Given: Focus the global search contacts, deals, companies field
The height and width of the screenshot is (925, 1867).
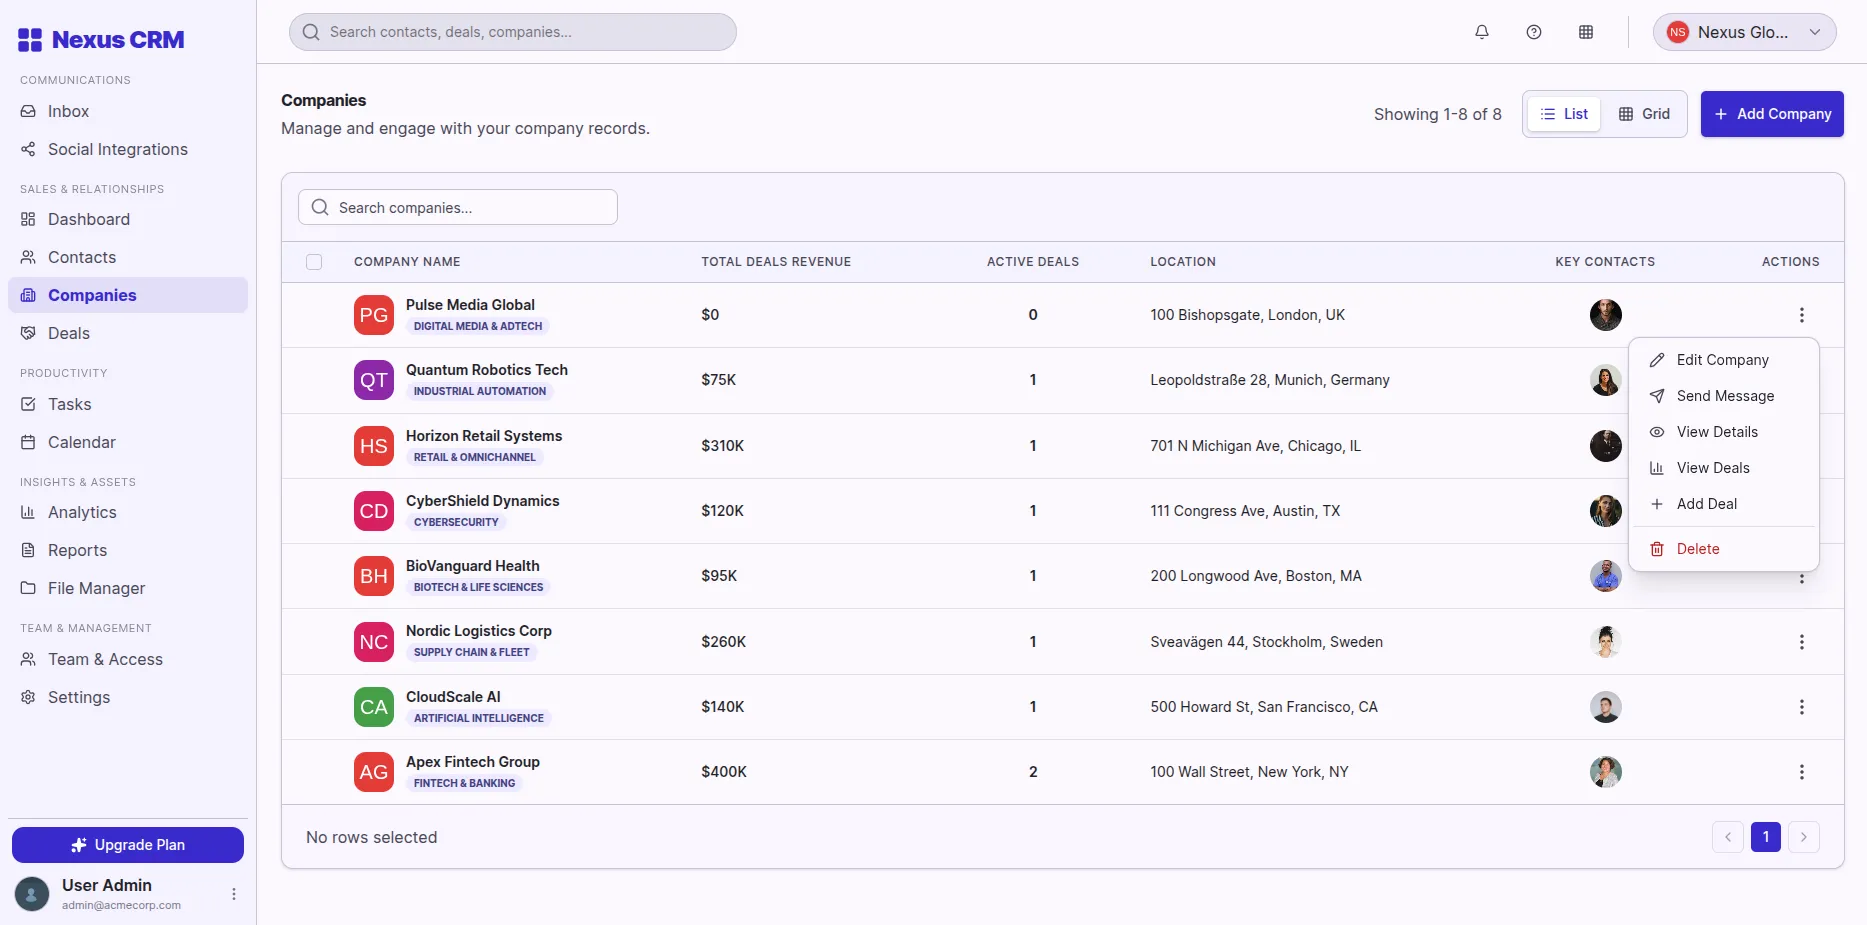Looking at the screenshot, I should (x=513, y=32).
